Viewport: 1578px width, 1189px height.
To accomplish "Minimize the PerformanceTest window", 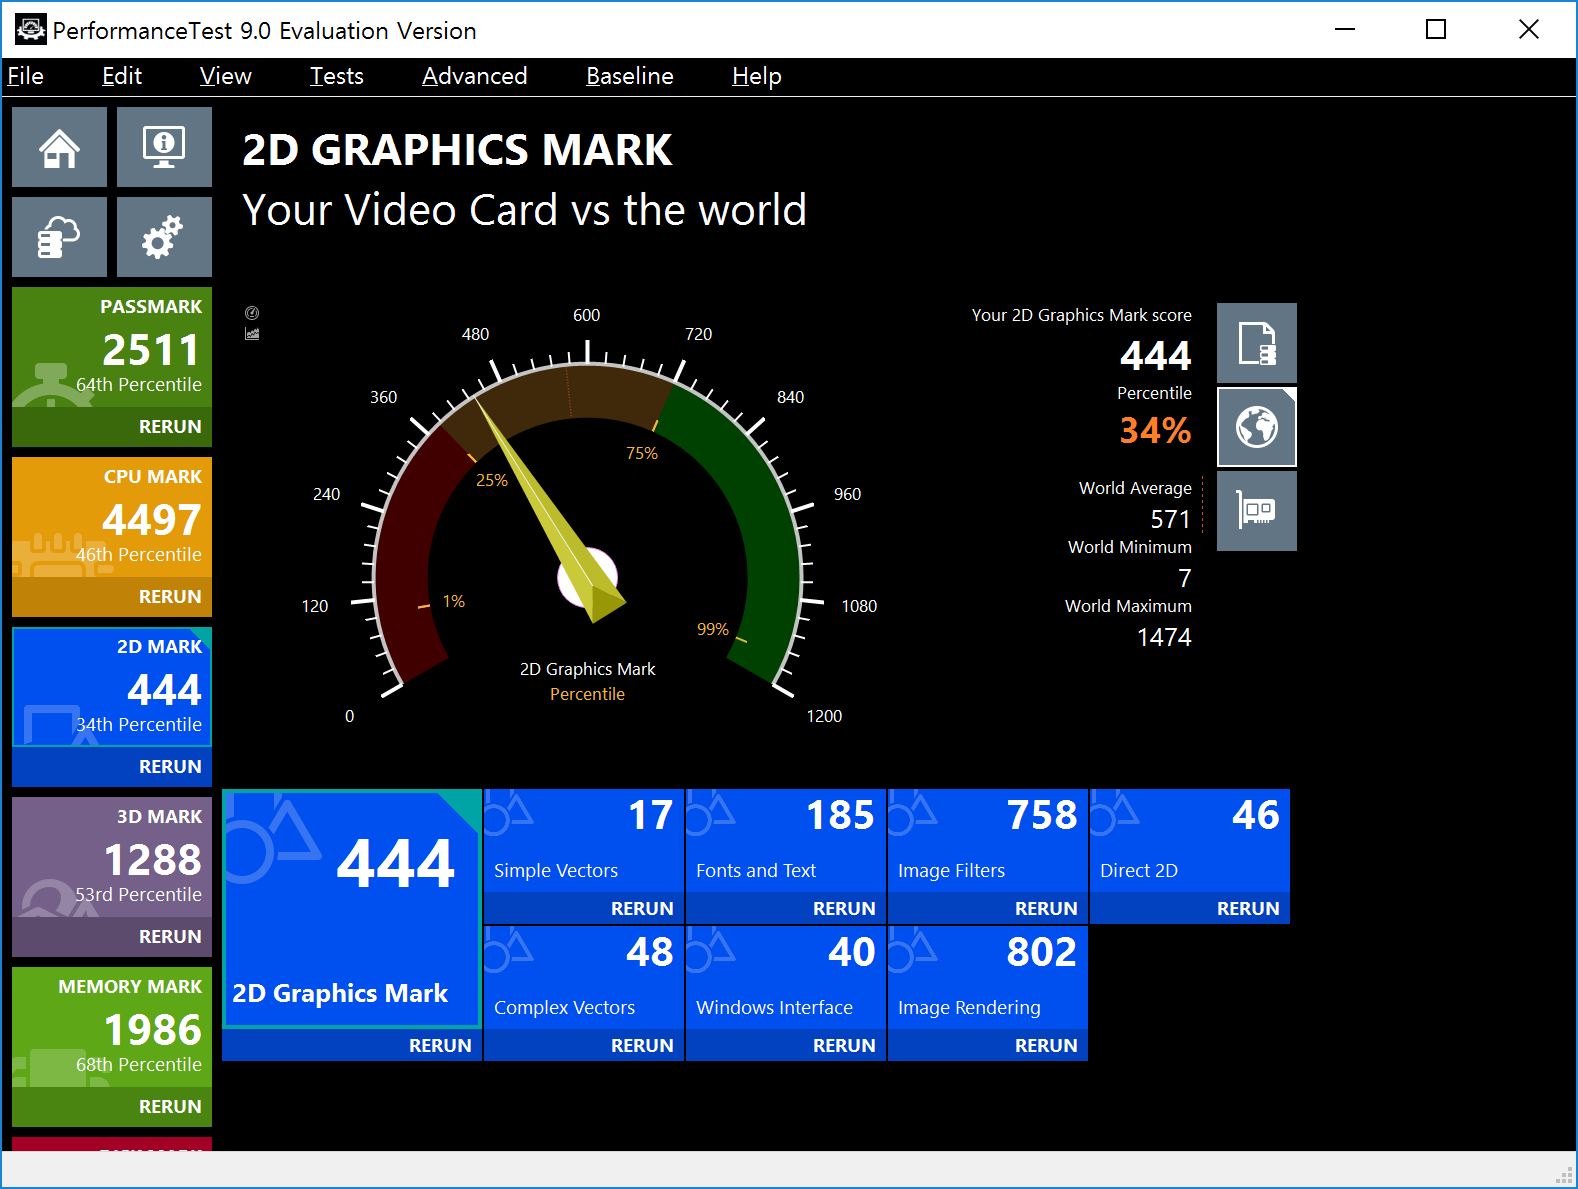I will [x=1345, y=30].
